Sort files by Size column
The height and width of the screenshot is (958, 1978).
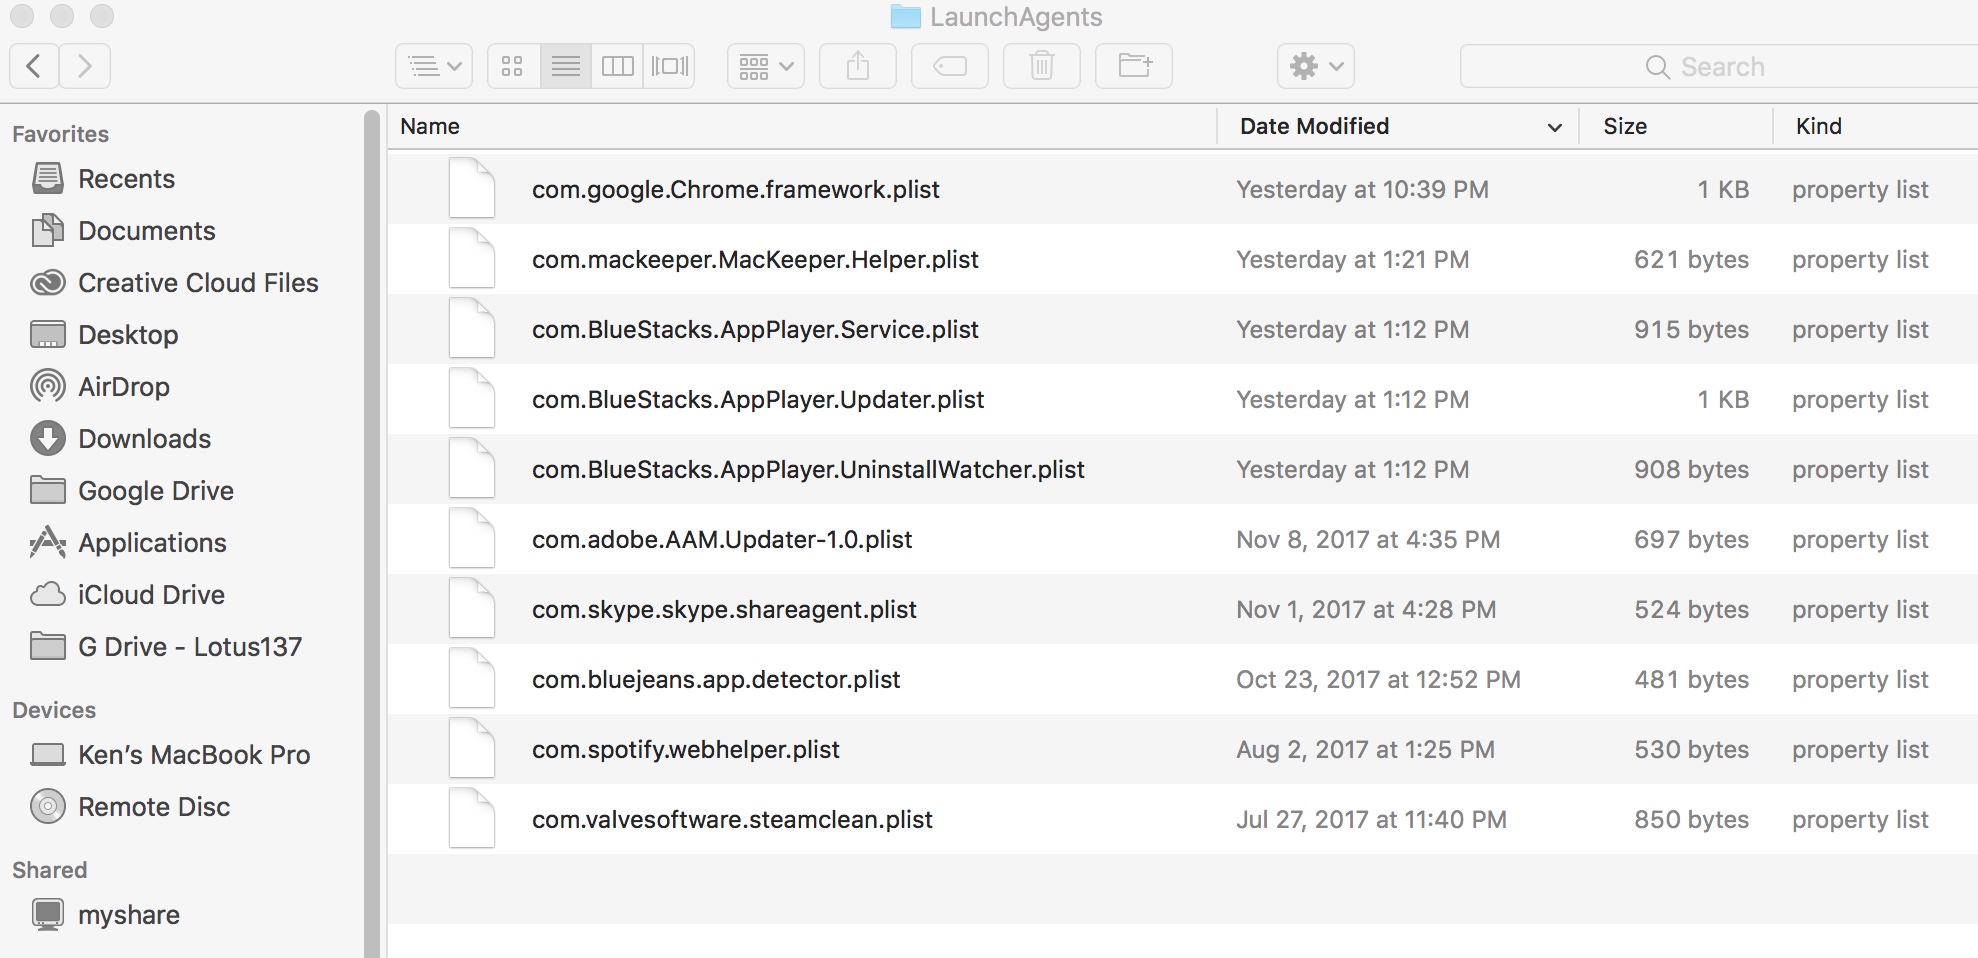(1676, 126)
